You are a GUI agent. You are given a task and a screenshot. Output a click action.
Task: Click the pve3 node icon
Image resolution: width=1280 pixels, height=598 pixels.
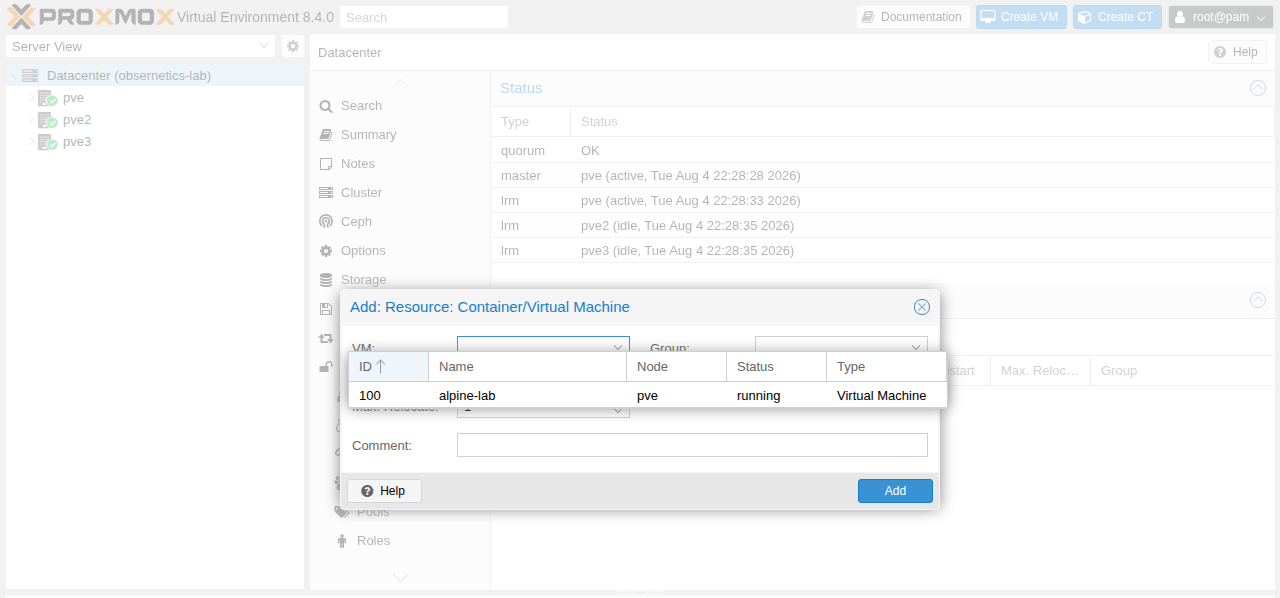[47, 142]
